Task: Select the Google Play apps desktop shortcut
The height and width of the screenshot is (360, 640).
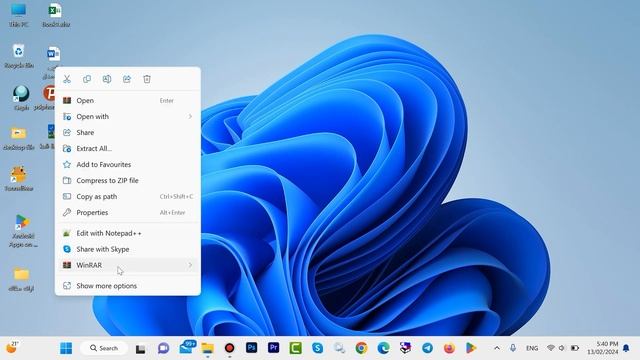Action: (23, 231)
